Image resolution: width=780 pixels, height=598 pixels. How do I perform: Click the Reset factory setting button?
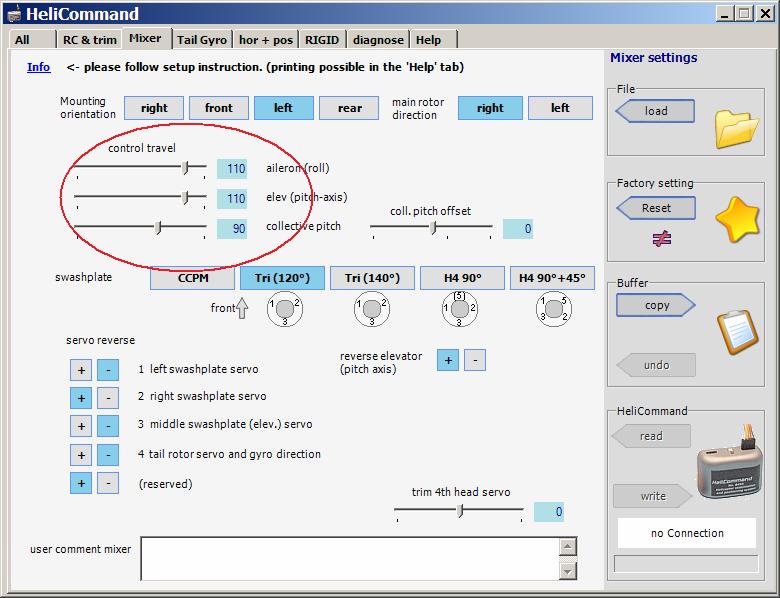click(655, 208)
